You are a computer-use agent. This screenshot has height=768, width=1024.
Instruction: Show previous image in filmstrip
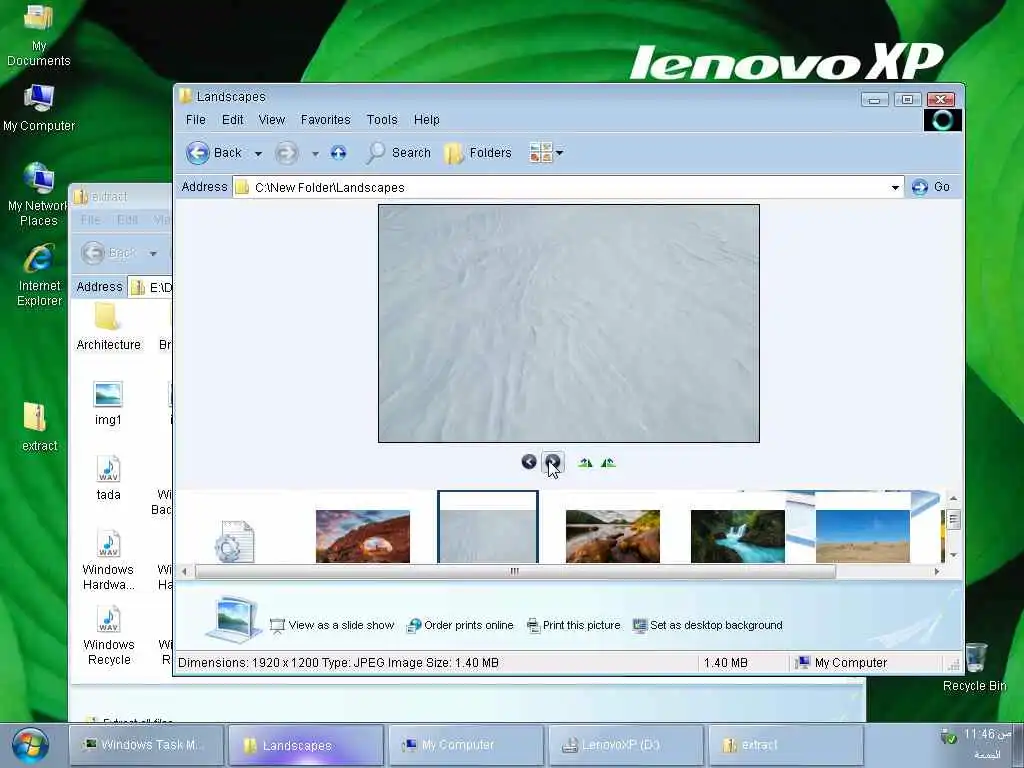click(x=529, y=462)
